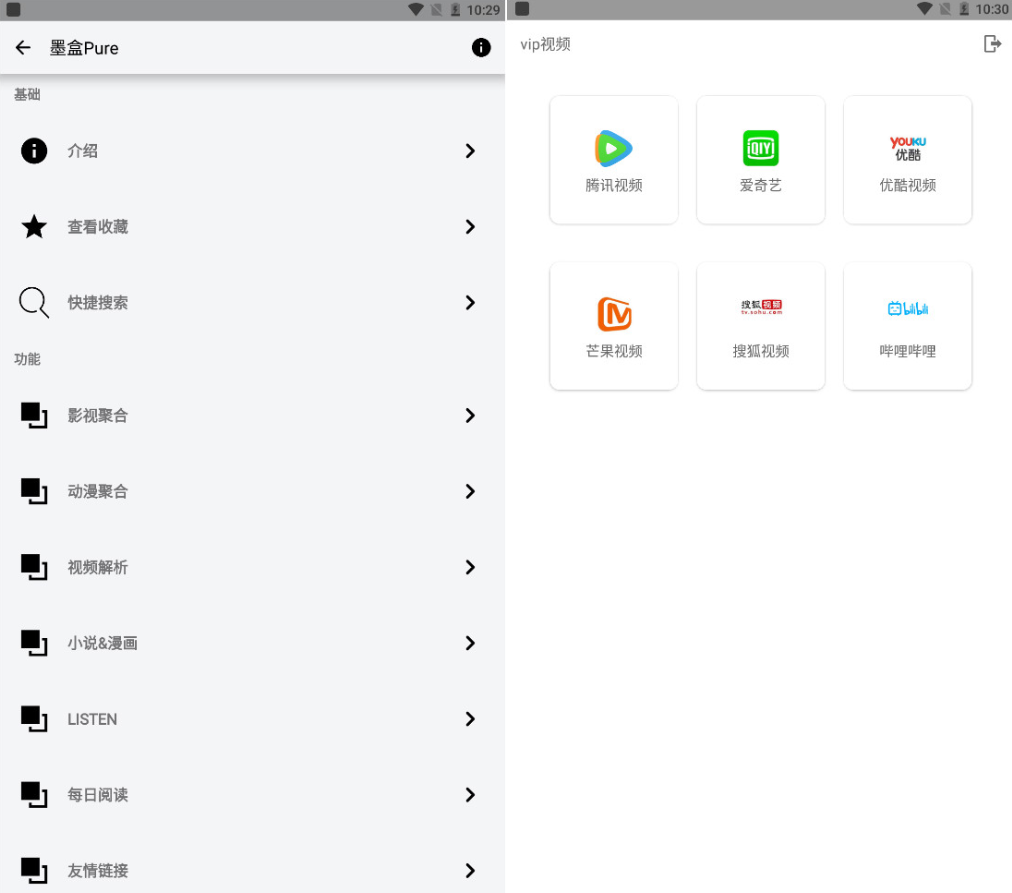This screenshot has width=1012, height=893.
Task: Launch 优酷视频 (Youku) tile
Action: tap(907, 160)
